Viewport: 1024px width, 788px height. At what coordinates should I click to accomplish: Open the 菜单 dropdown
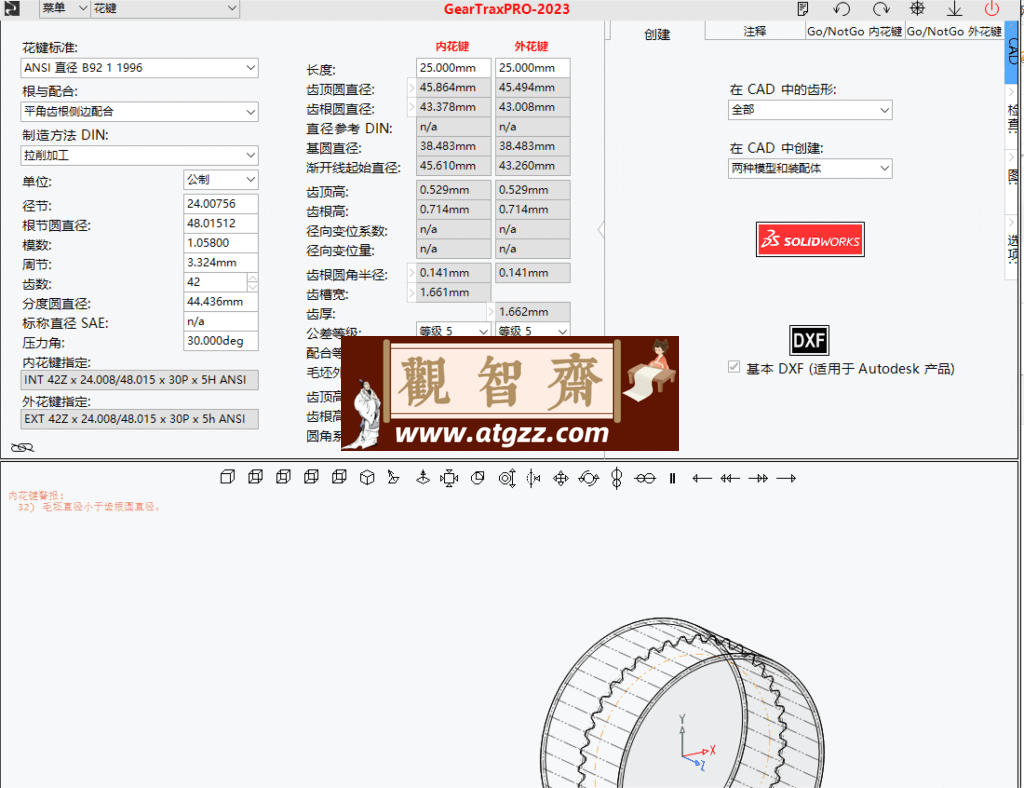tap(64, 8)
